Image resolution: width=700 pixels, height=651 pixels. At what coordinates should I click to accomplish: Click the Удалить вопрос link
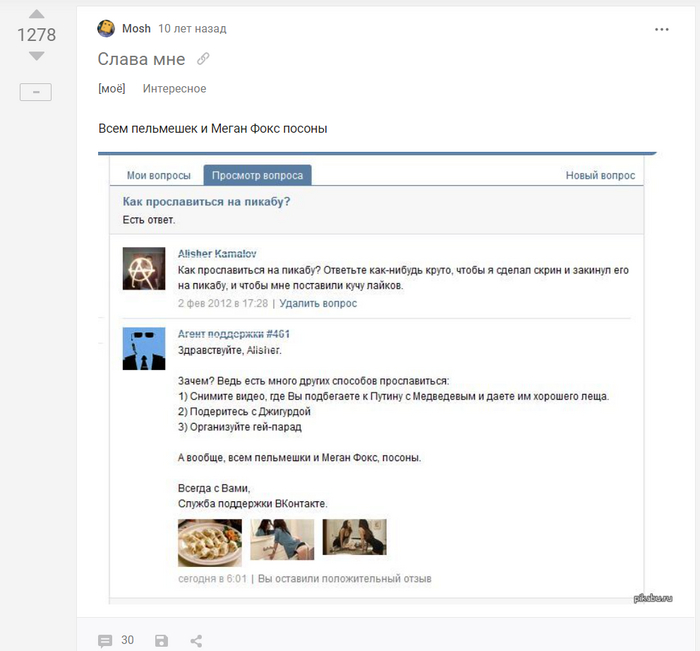tap(318, 304)
